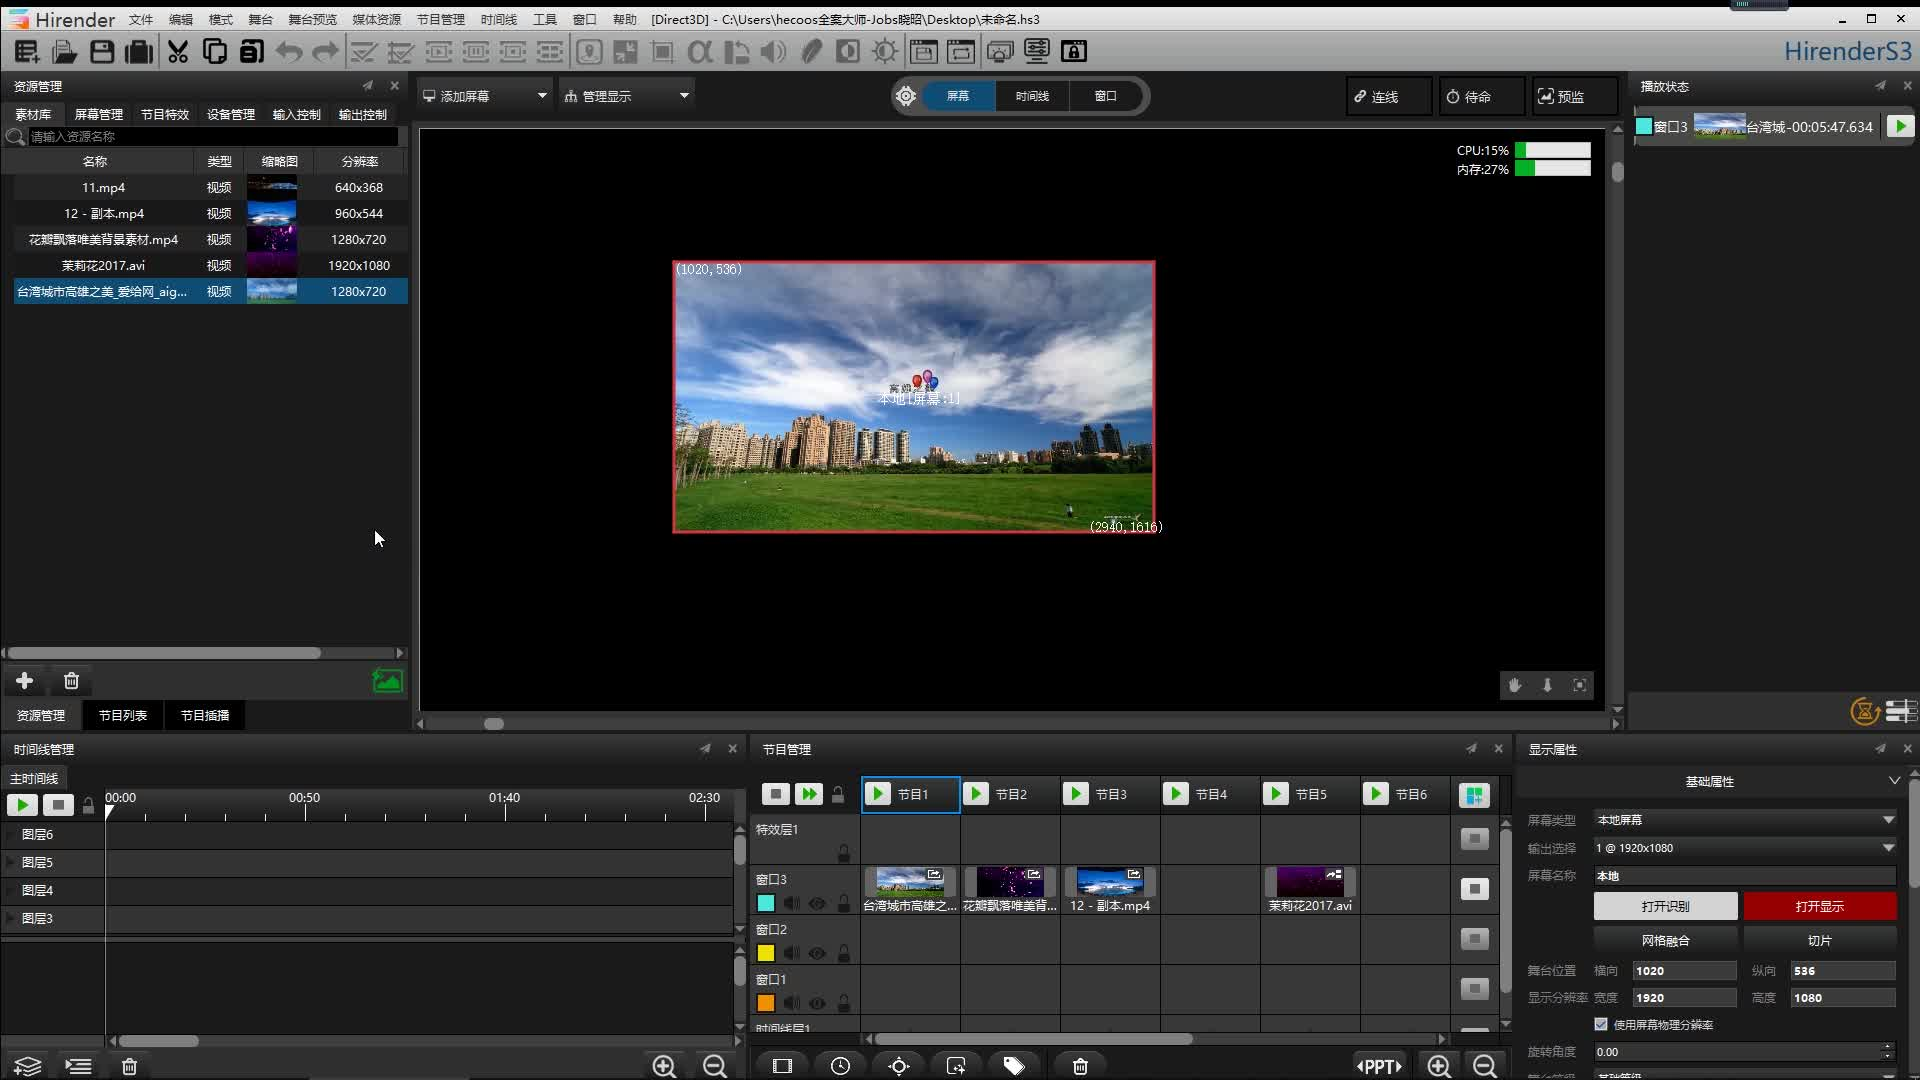Select the 时间线 view tab
The height and width of the screenshot is (1080, 1920).
(x=1032, y=96)
